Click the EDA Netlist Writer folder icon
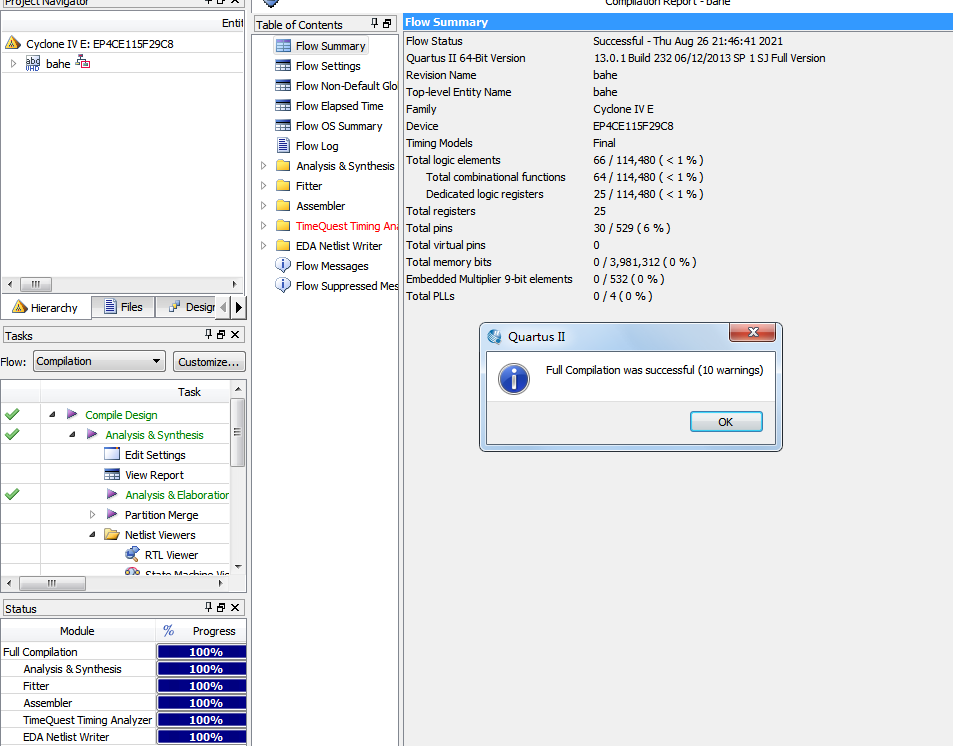Image resolution: width=953 pixels, height=746 pixels. [283, 246]
